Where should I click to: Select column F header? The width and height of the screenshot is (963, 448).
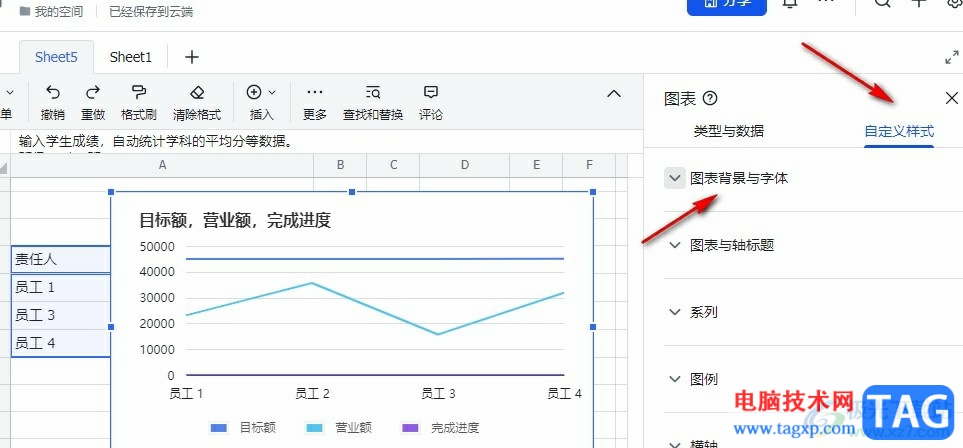point(590,165)
